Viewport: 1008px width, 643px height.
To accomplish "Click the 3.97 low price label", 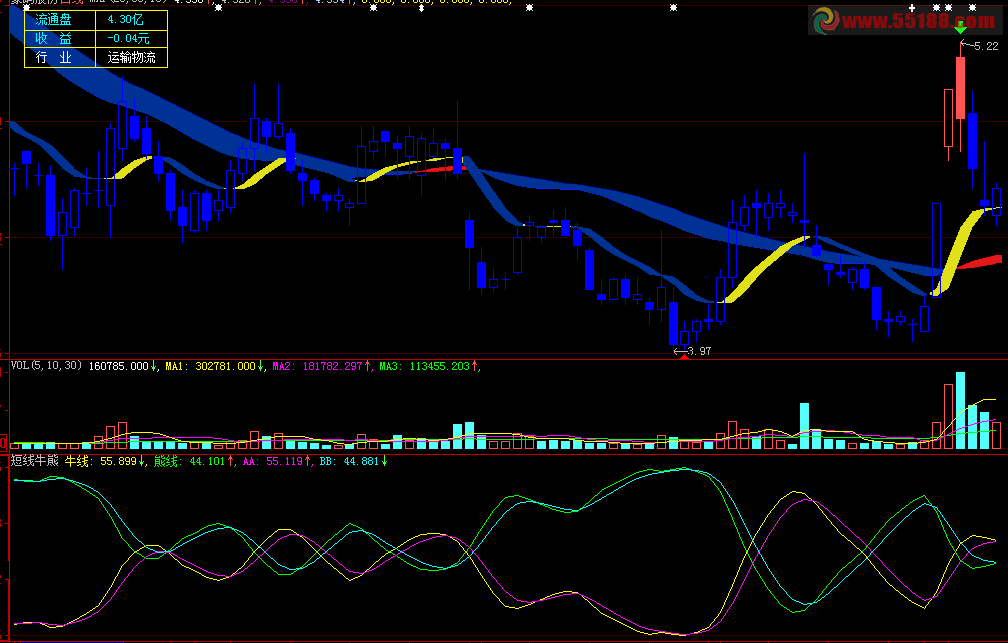I will [x=699, y=351].
